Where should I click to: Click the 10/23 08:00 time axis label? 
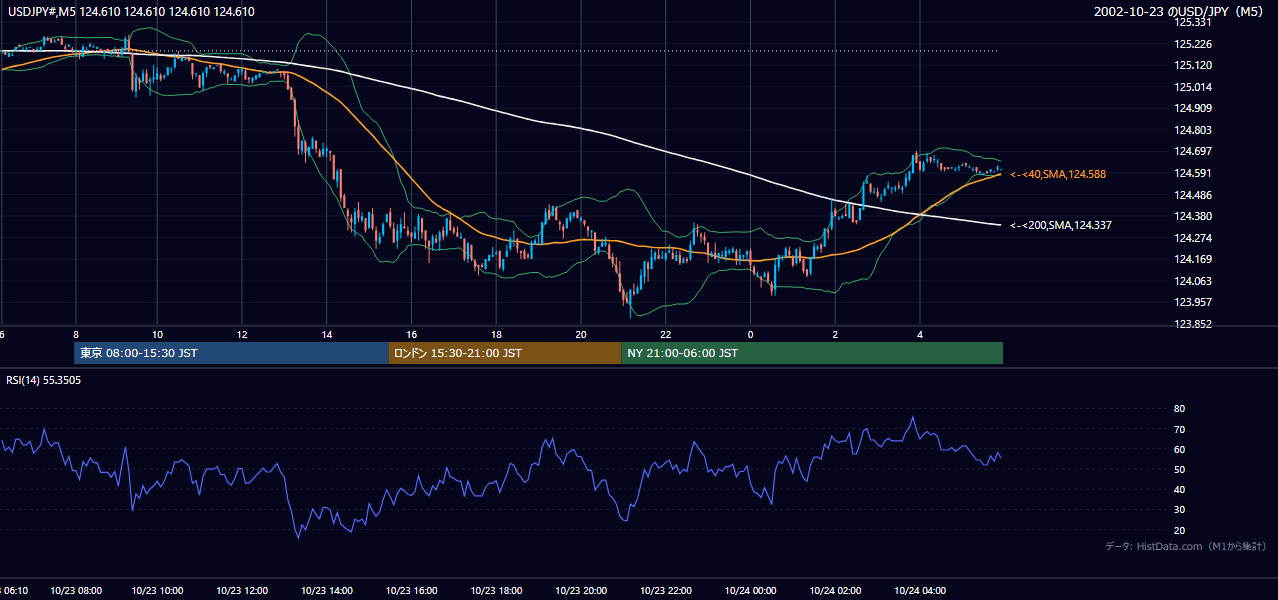click(x=75, y=591)
